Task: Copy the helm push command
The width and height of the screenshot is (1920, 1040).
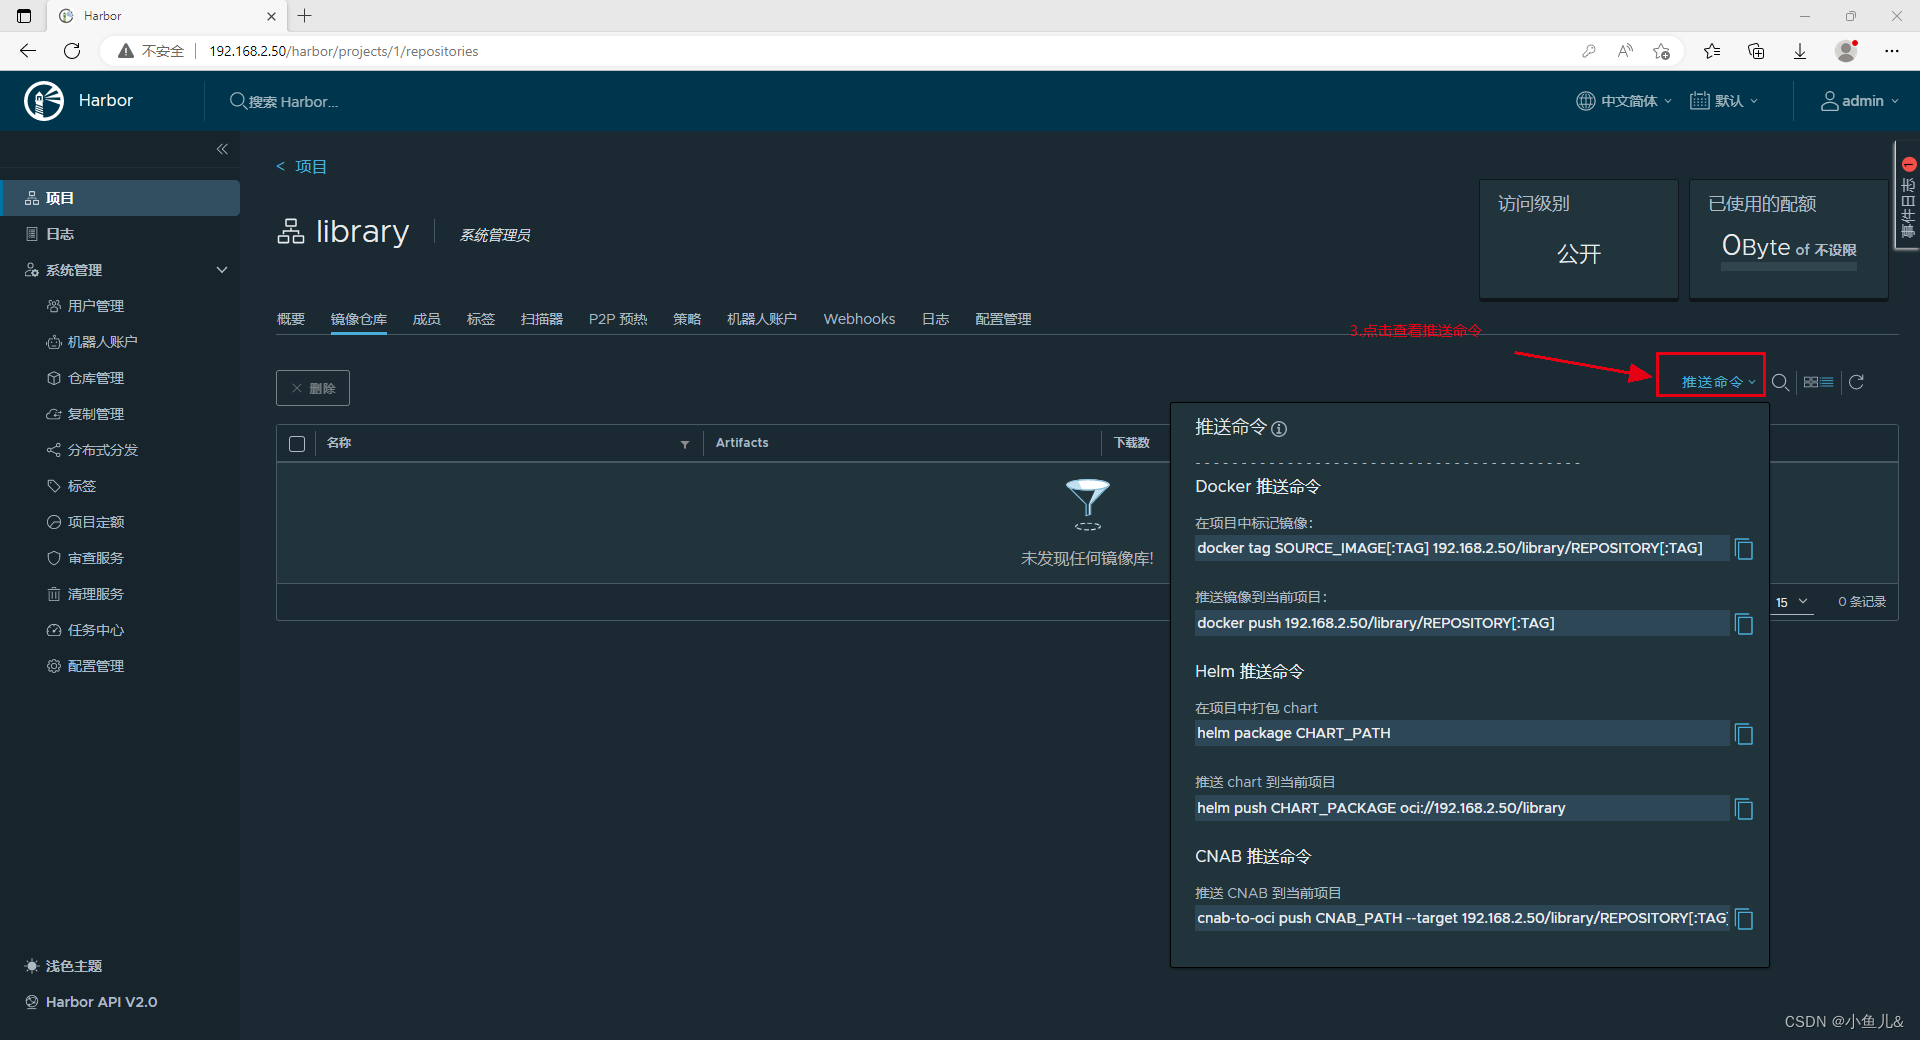Action: click(1744, 809)
